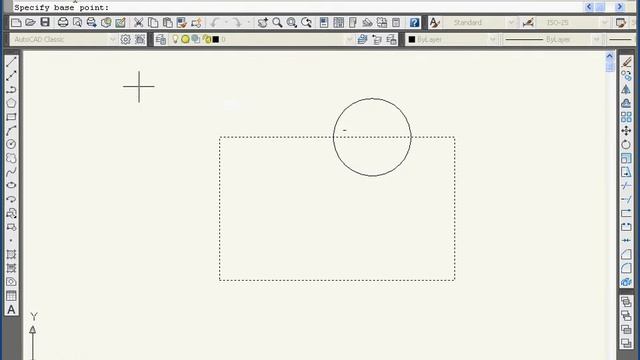Select the Scale tool

point(626,158)
